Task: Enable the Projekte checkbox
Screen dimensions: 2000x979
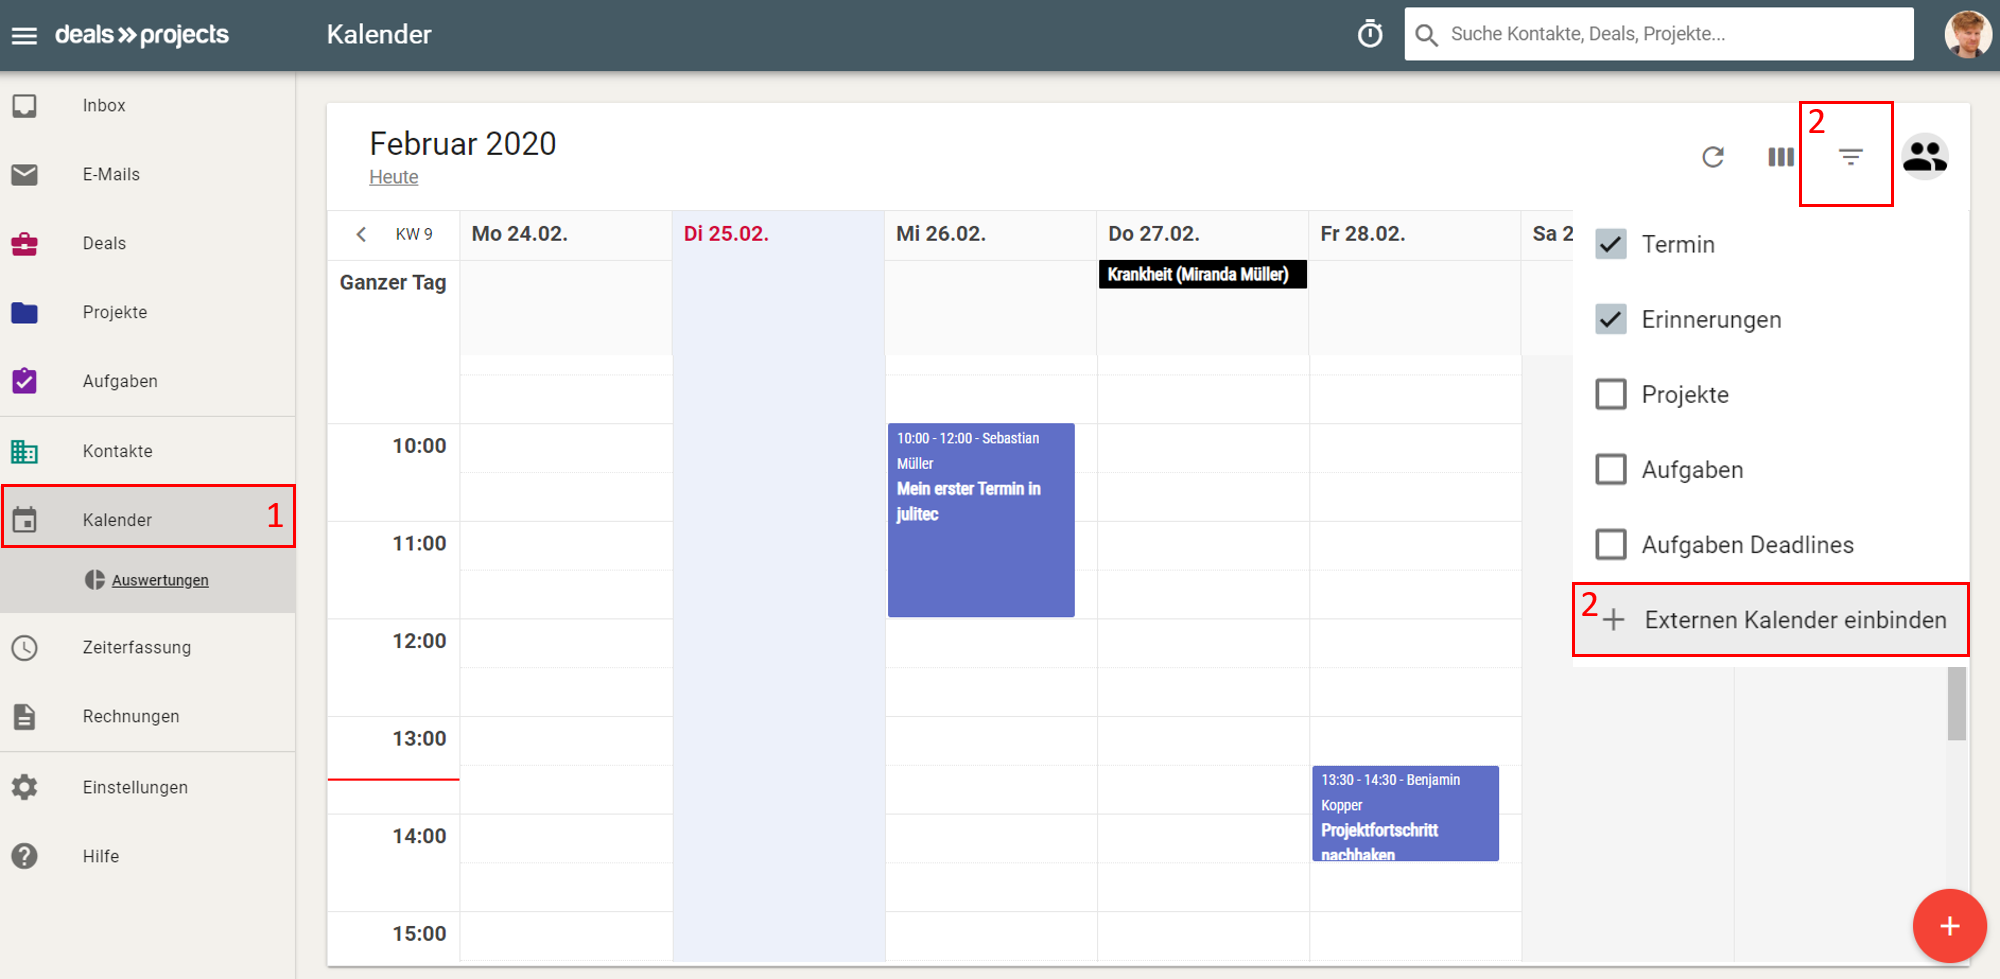Action: tap(1611, 394)
